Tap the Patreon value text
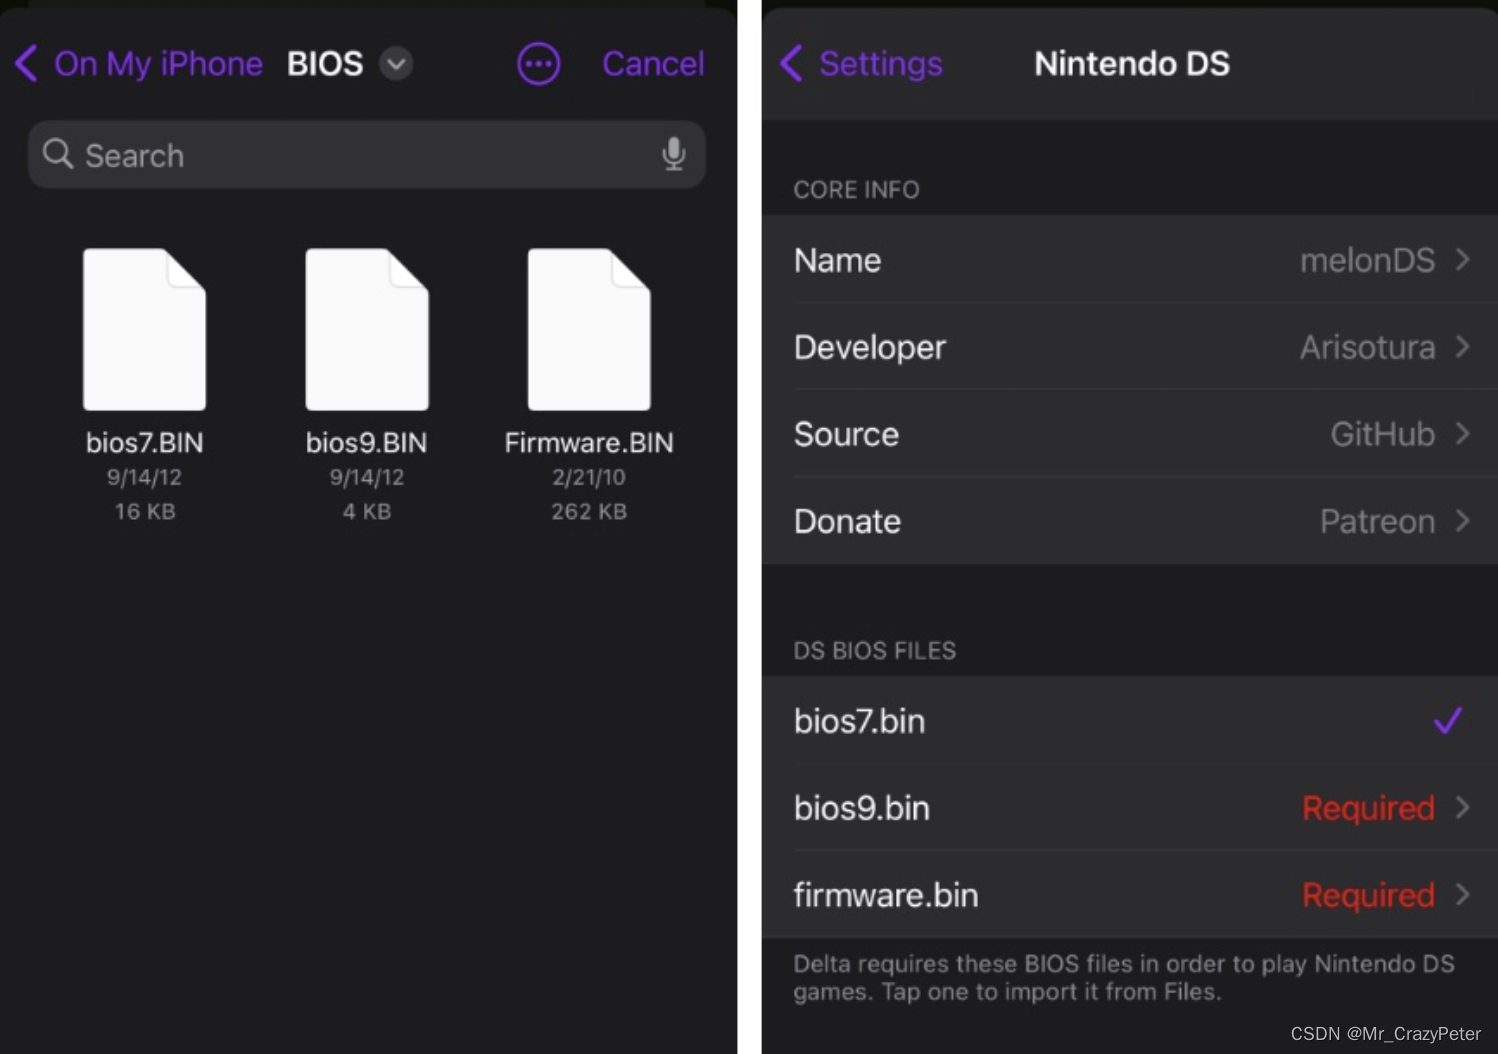Image resolution: width=1498 pixels, height=1054 pixels. pyautogui.click(x=1377, y=521)
